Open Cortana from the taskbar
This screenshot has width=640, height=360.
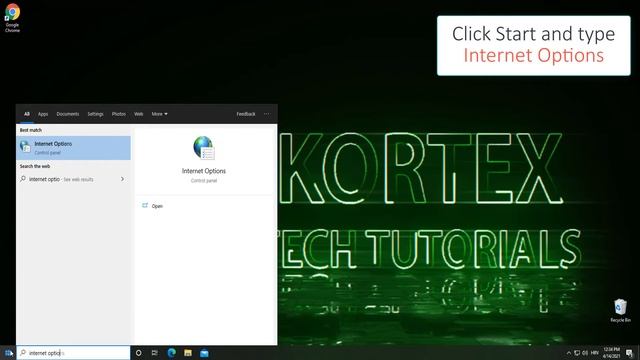138,353
